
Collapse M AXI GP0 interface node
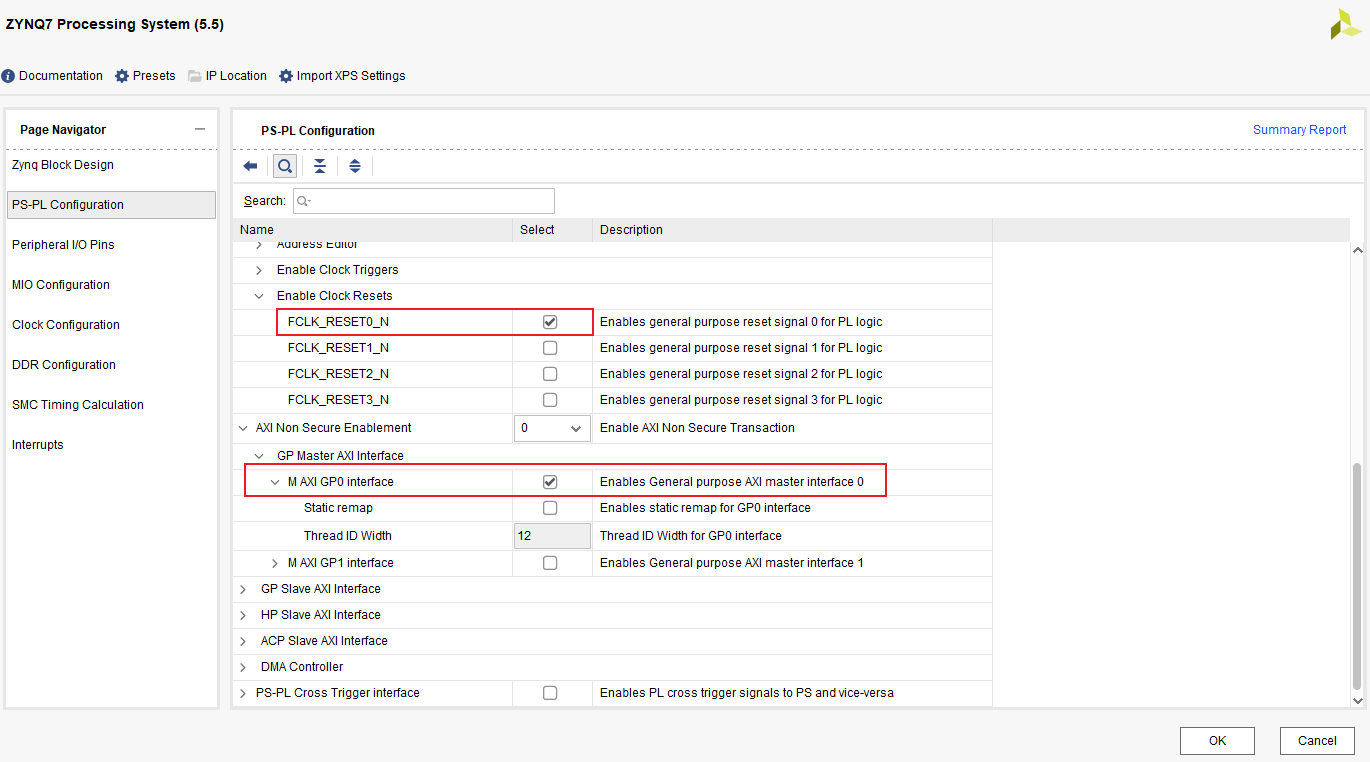point(275,482)
